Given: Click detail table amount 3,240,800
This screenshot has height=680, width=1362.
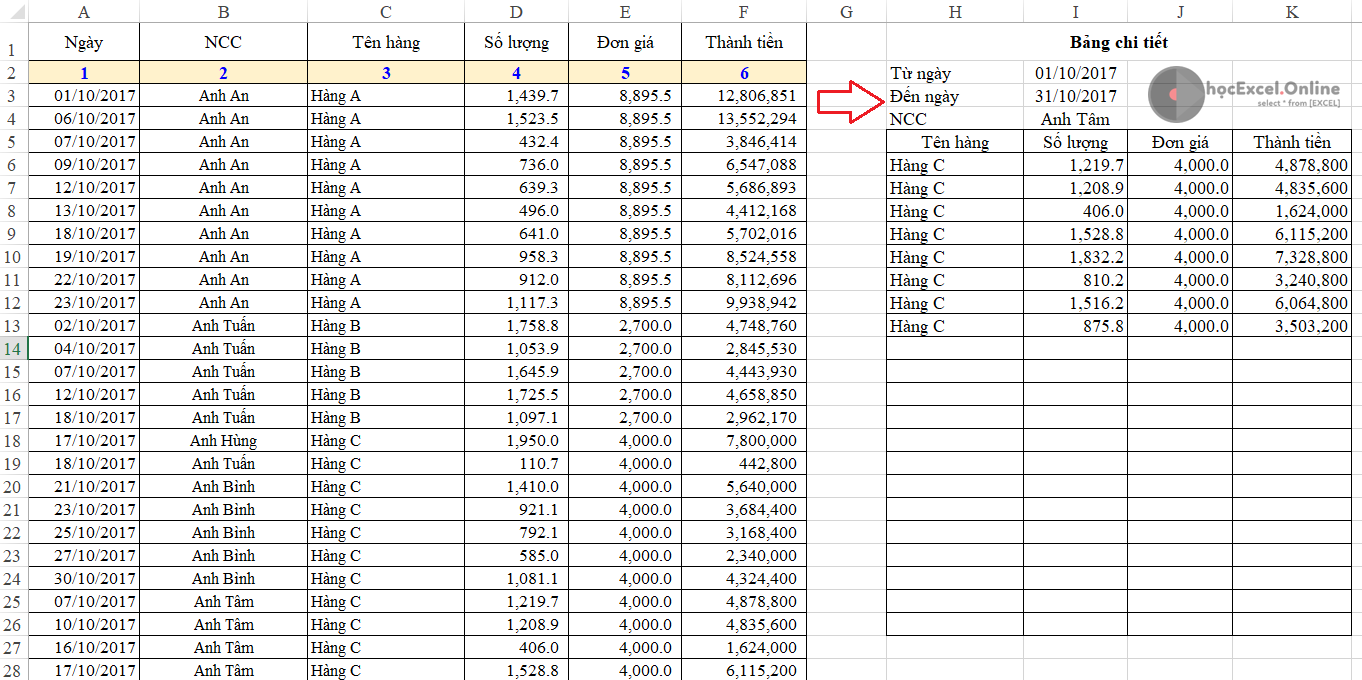Looking at the screenshot, I should point(1293,280).
